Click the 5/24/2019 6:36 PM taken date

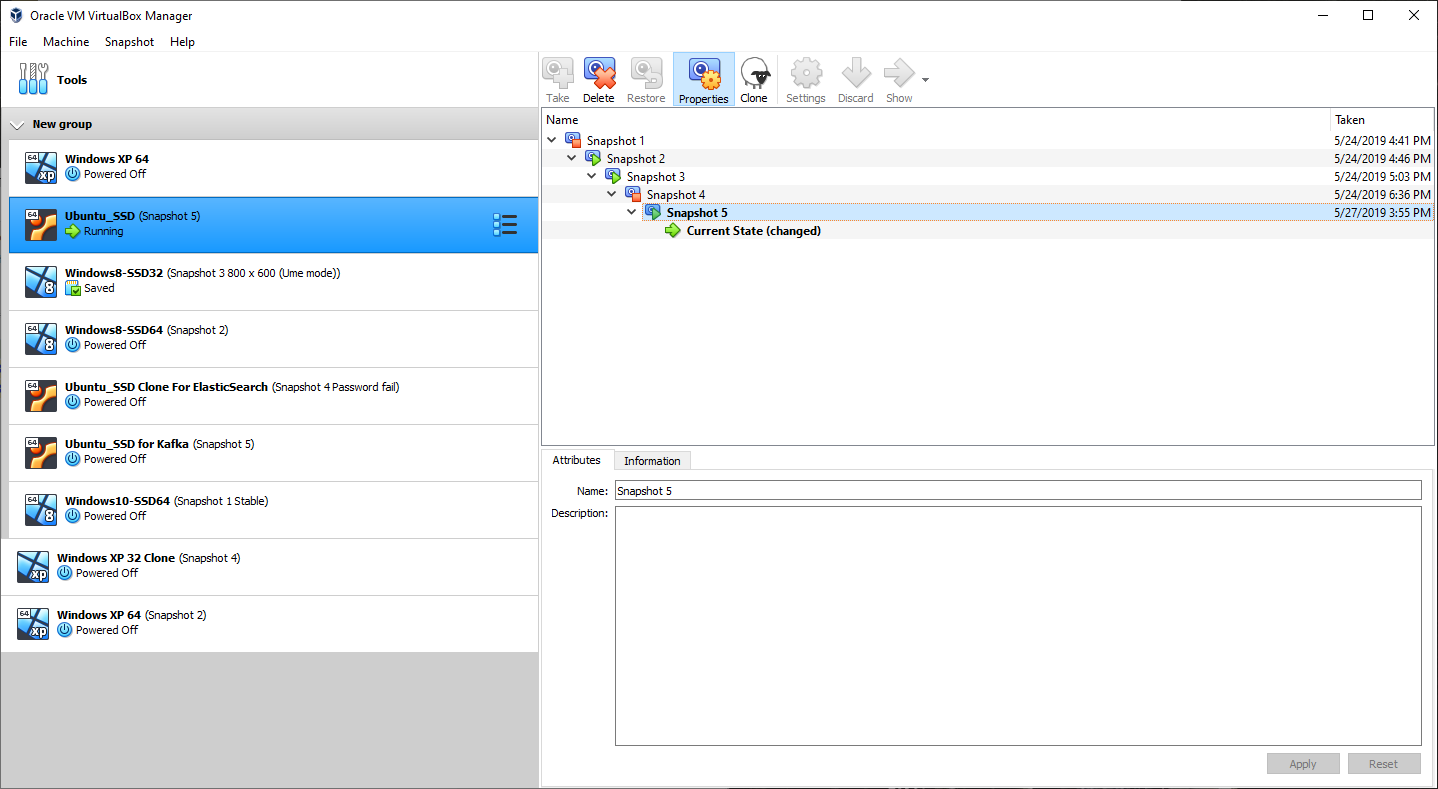tap(1383, 195)
